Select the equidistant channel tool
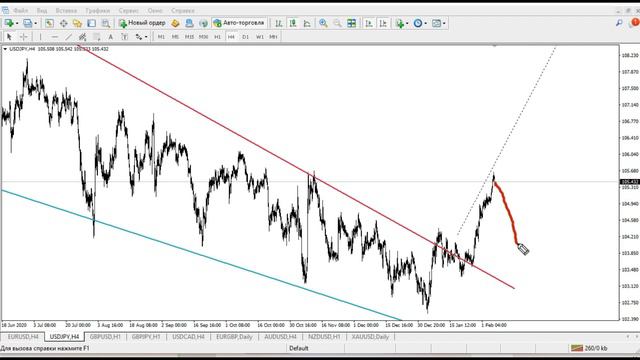640x360 pixels. pyautogui.click(x=82, y=37)
